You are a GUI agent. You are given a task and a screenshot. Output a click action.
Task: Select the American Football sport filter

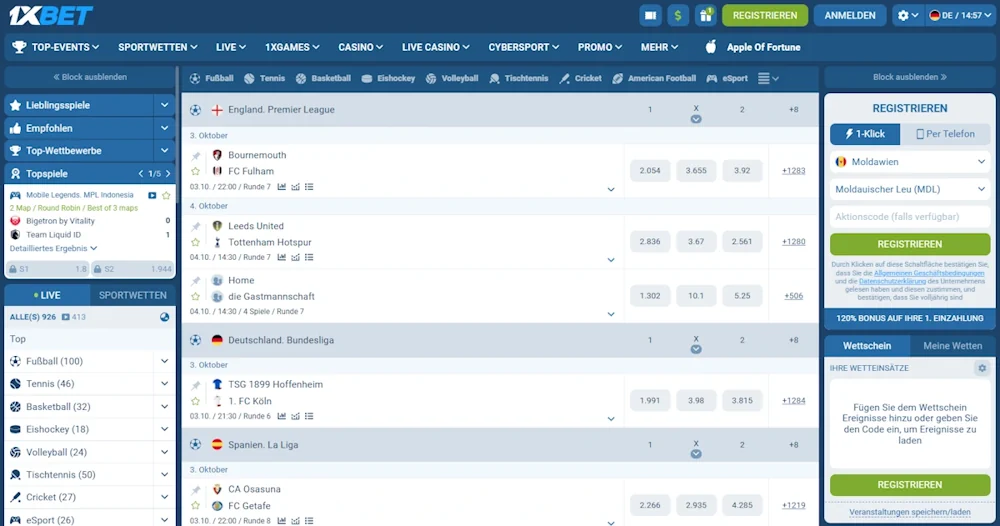(x=654, y=78)
